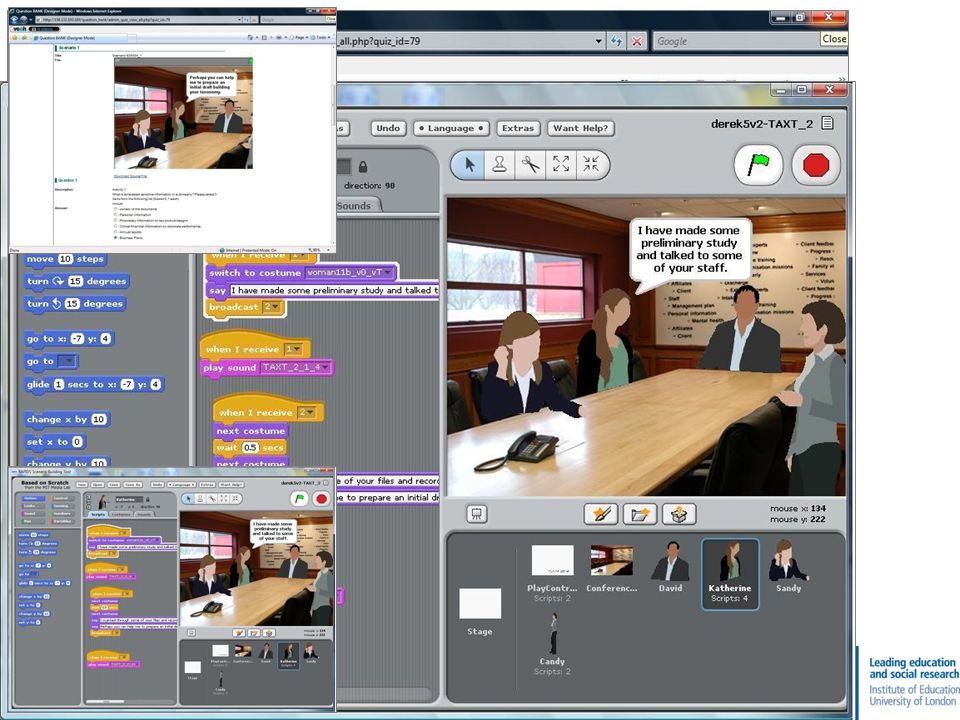This screenshot has height=720, width=960.
Task: Select Control category in small Scratch window
Action: [62, 498]
